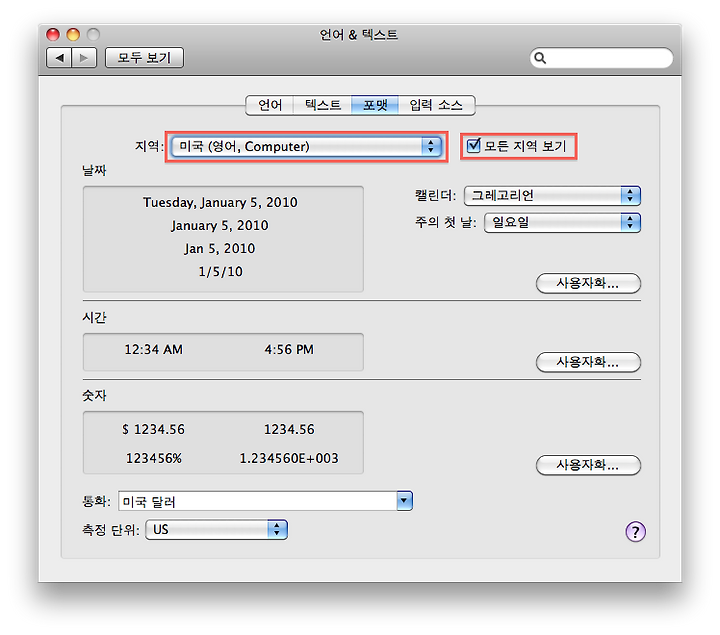Click the time sample 12:34 AM
720x635 pixels.
pyautogui.click(x=153, y=349)
